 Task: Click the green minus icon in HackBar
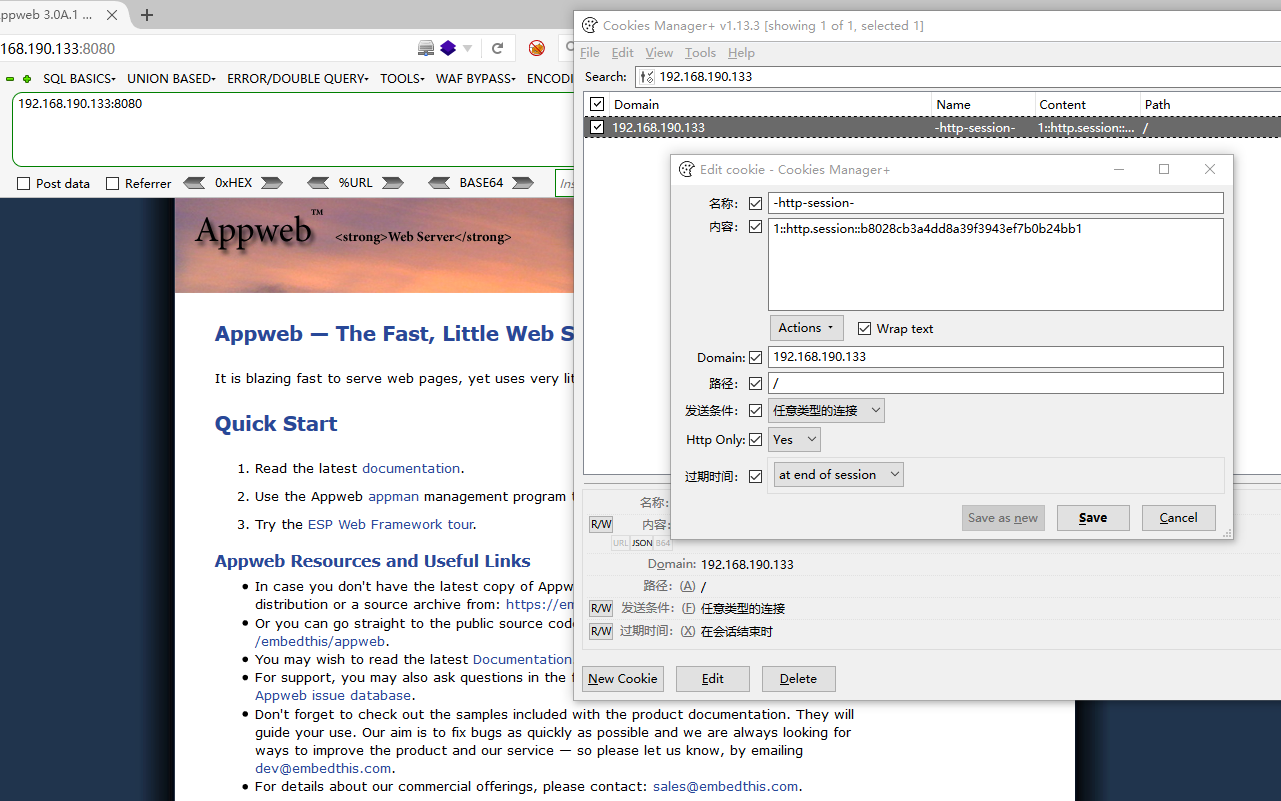[x=10, y=79]
